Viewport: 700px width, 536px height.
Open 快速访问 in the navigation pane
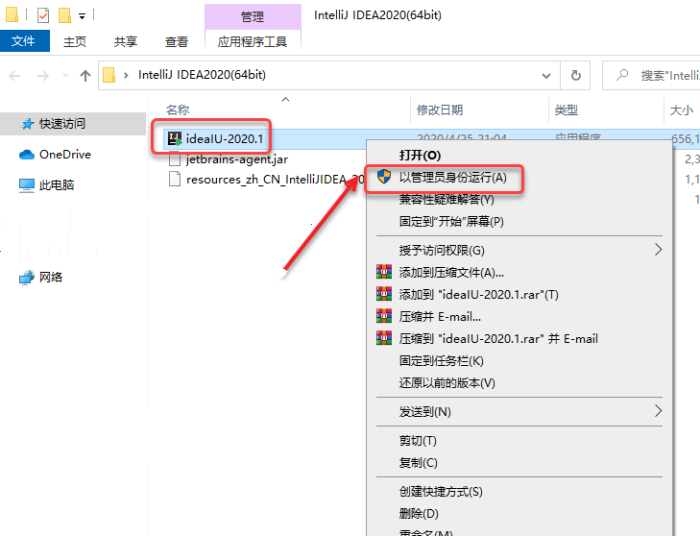[x=62, y=124]
